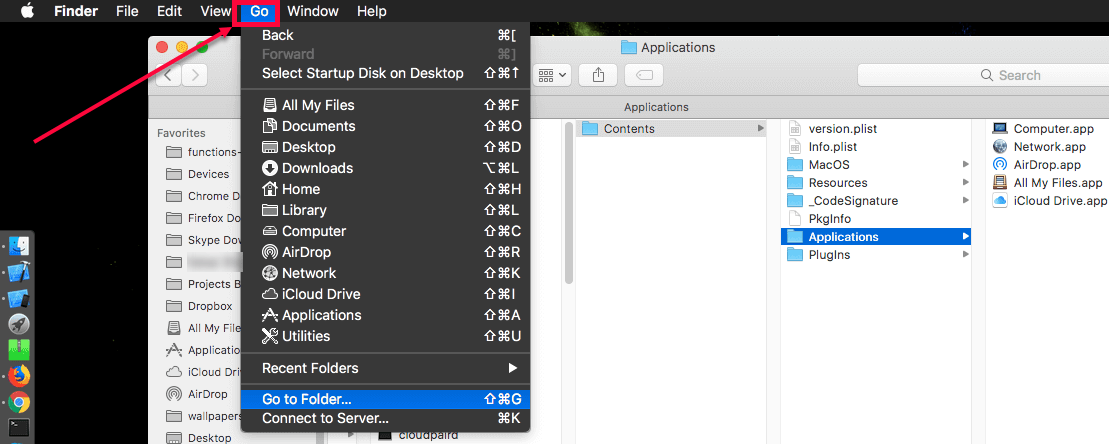The height and width of the screenshot is (445, 1109).
Task: Open the Apple menu
Action: [28, 11]
